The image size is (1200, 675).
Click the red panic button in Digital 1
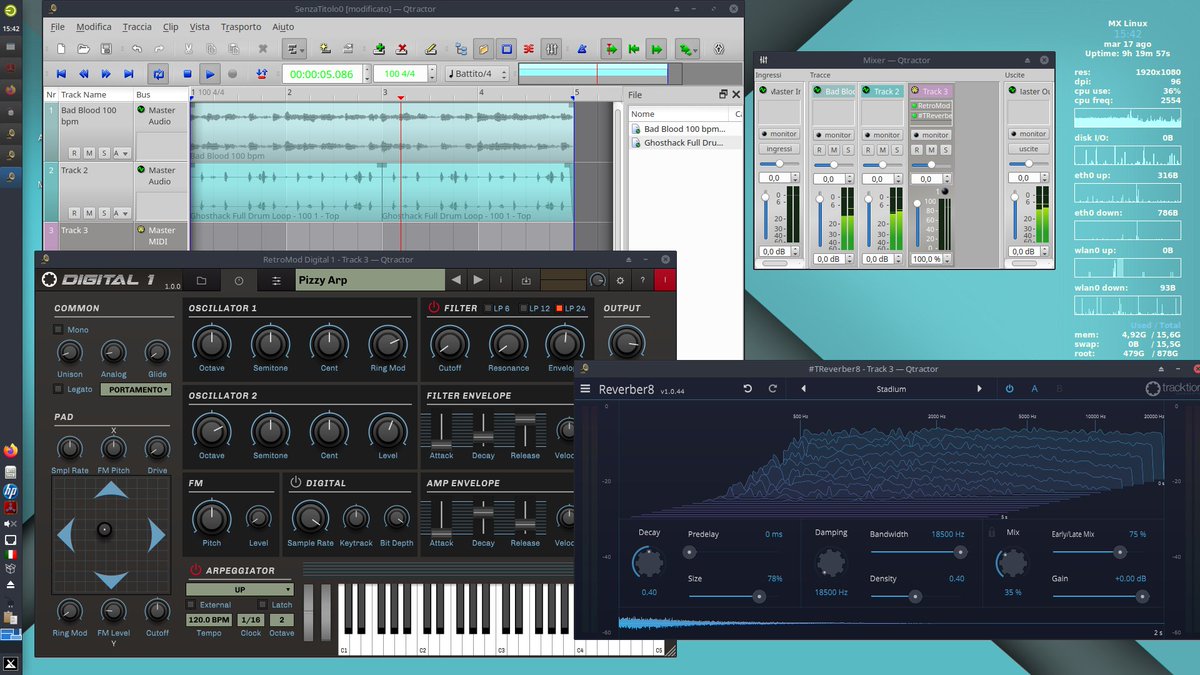tap(665, 280)
